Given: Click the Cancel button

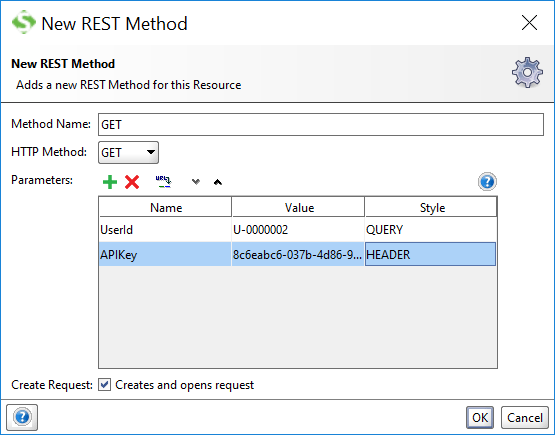Looking at the screenshot, I should click(x=525, y=417).
